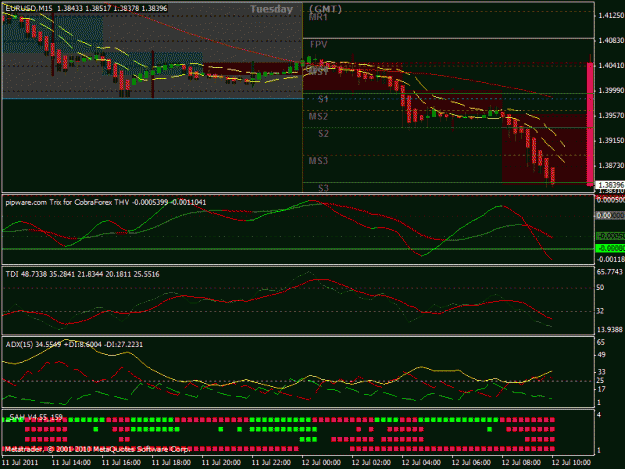Click the 11 Jul 16:00 time label
Screen dimensions: 625x469
click(x=121, y=463)
